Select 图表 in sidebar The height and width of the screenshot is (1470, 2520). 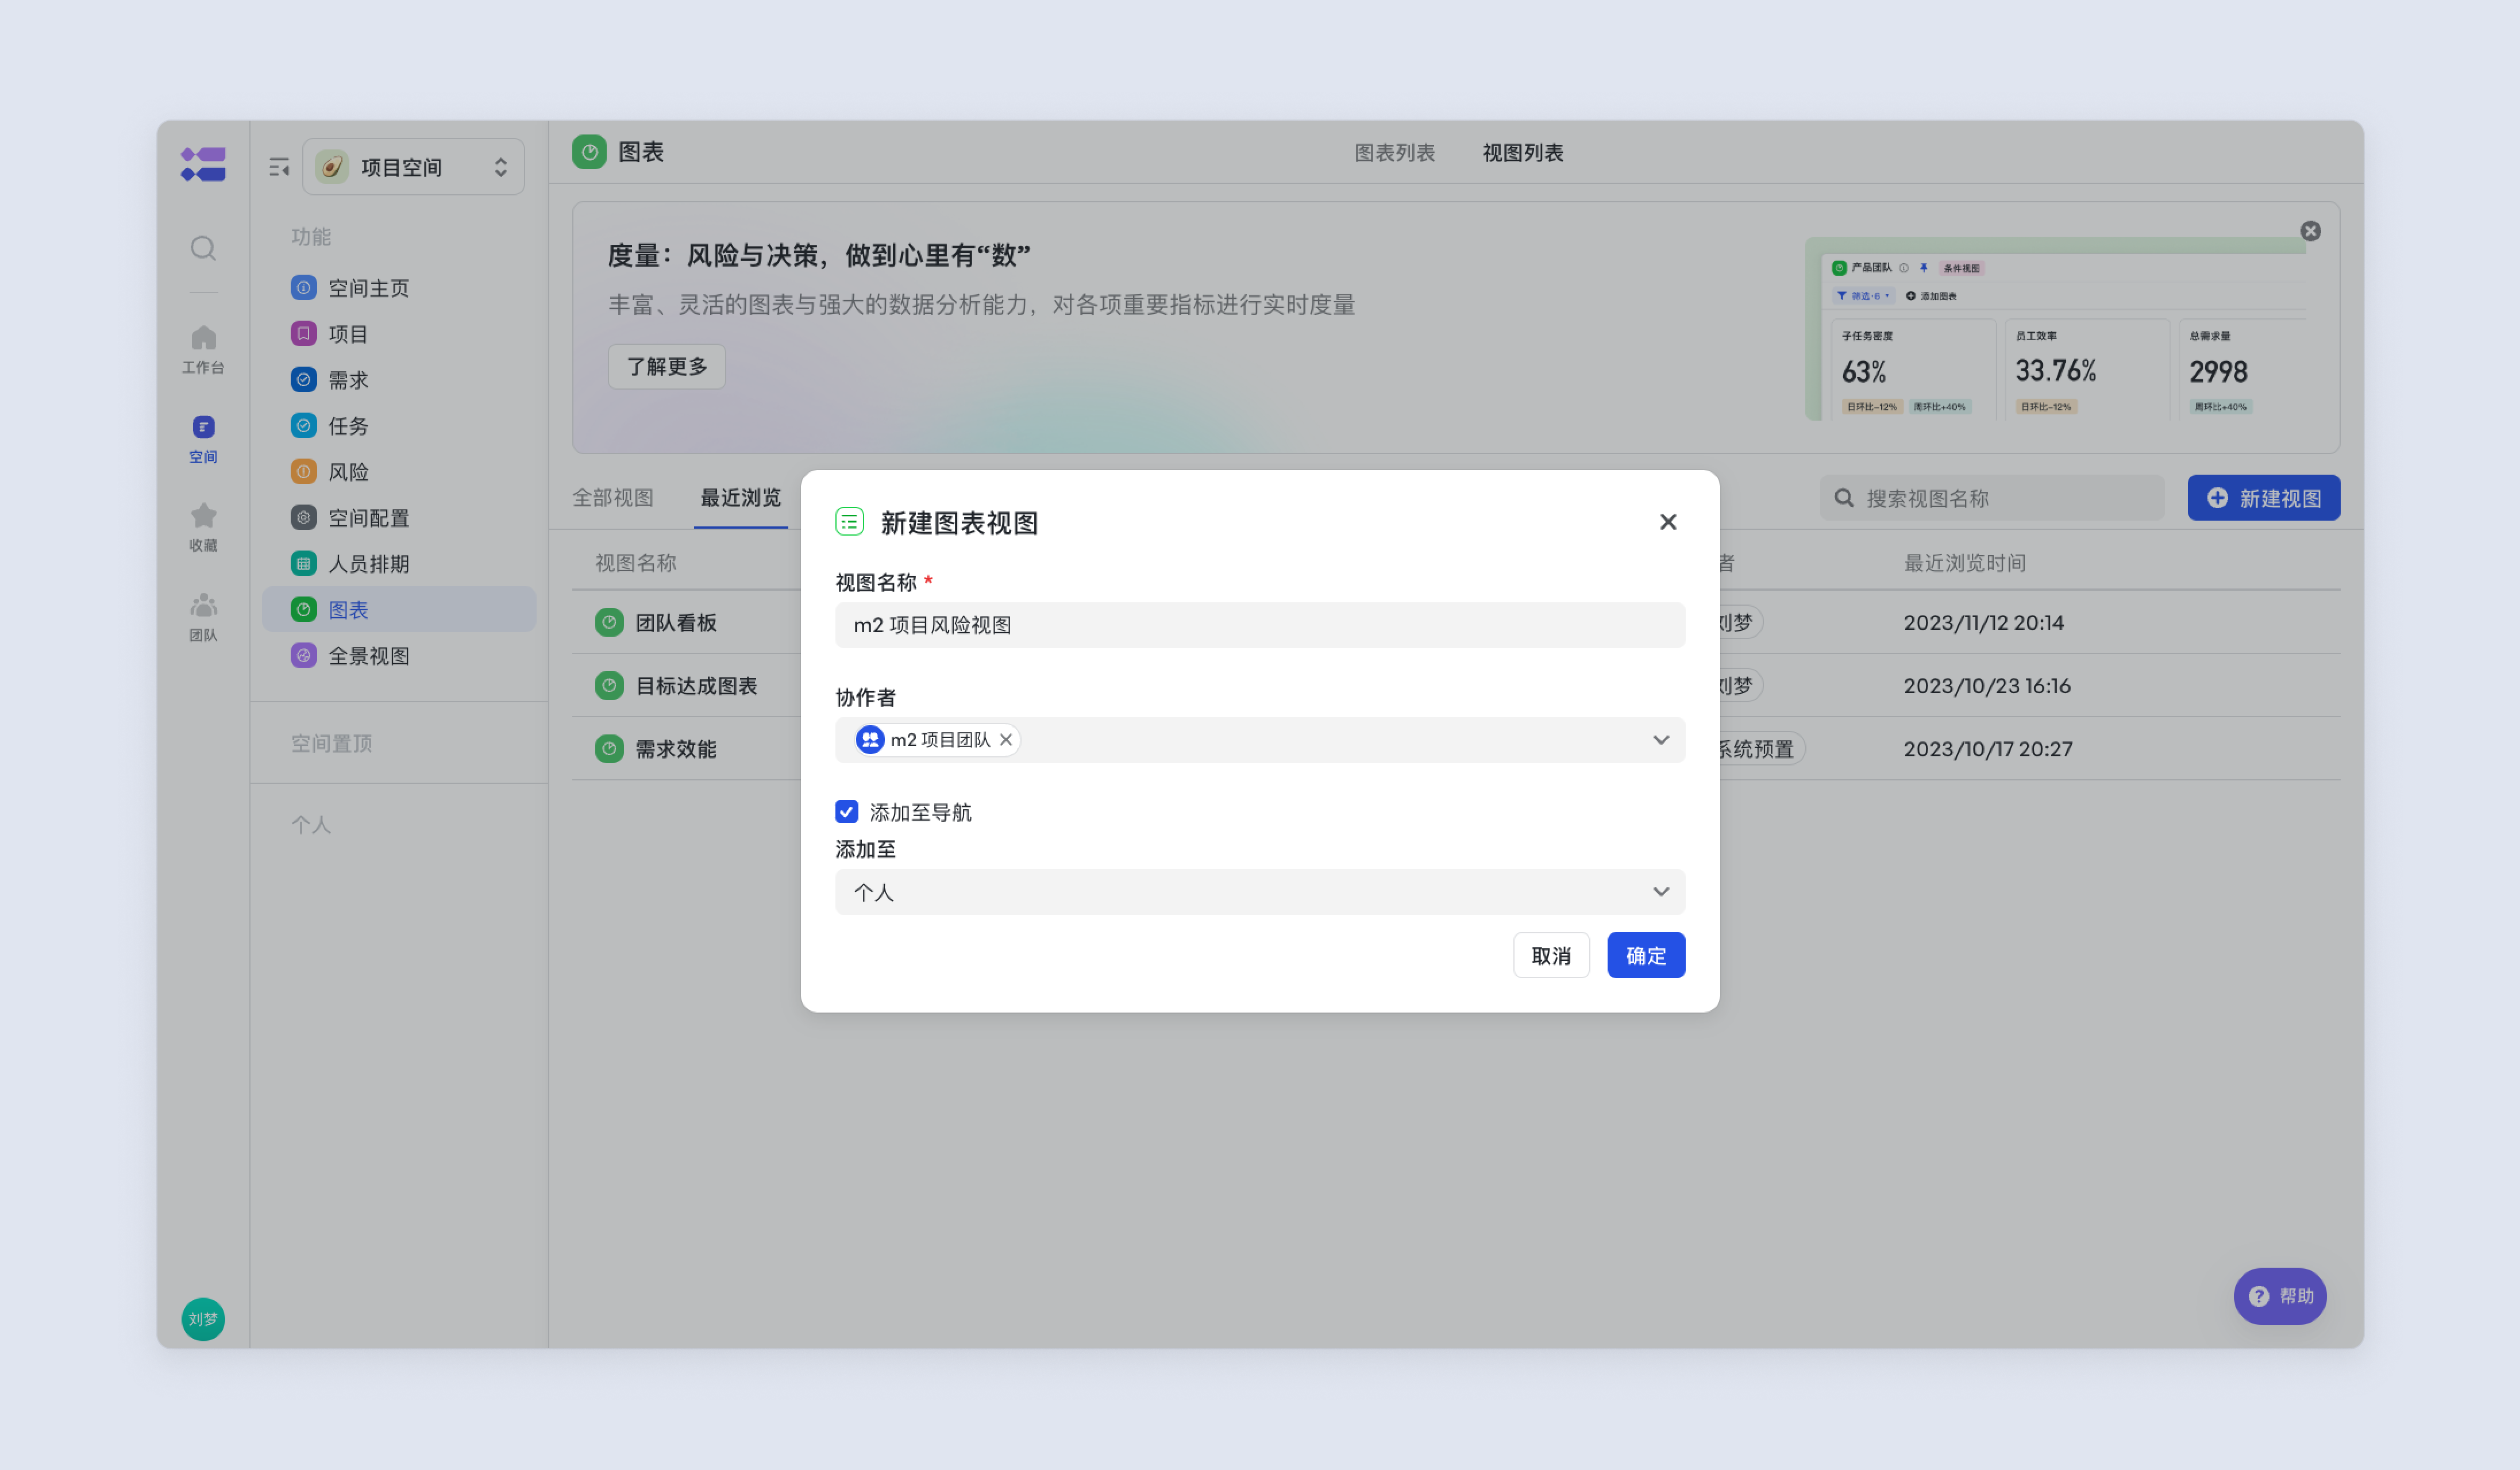point(399,610)
